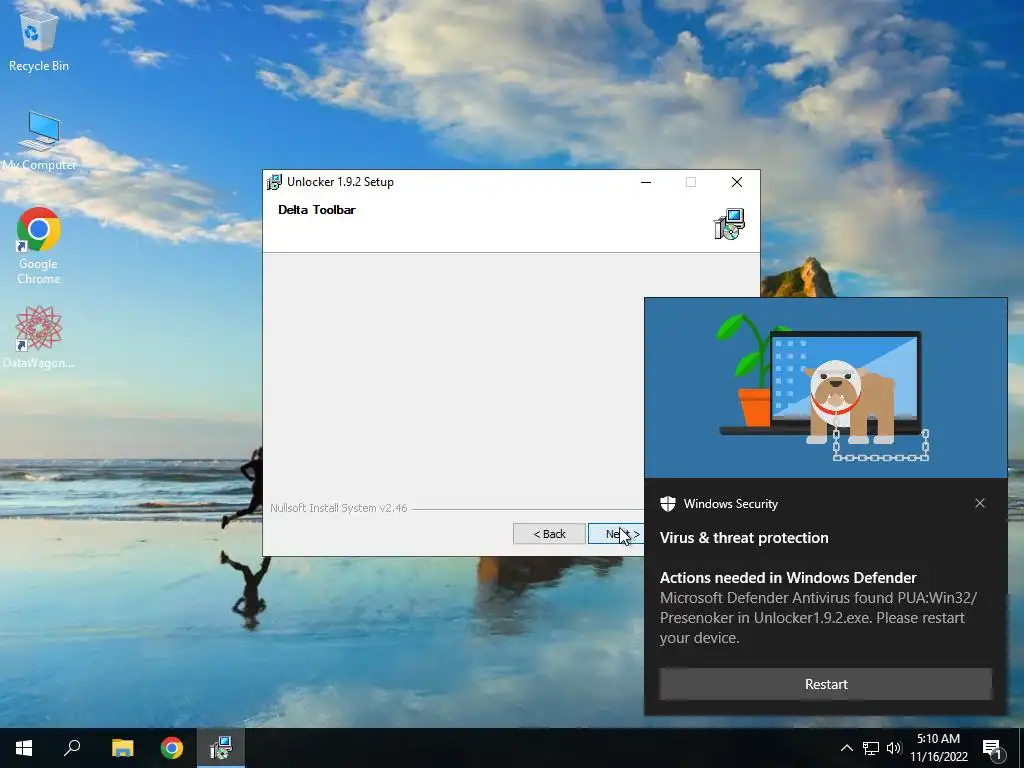Click the 'Delta Toolbar' heading text

[x=317, y=210]
